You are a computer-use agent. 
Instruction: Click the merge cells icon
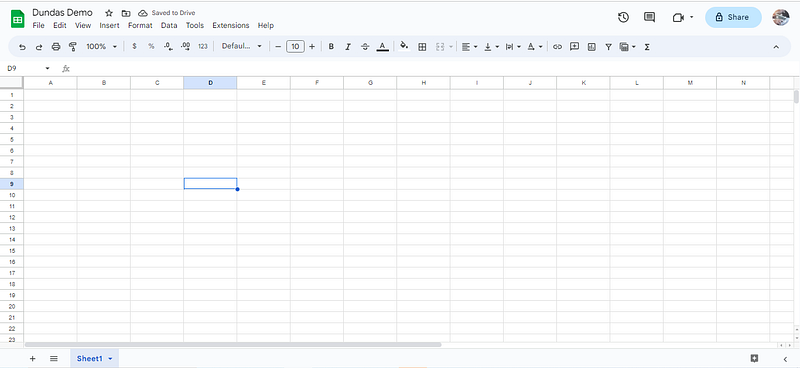click(440, 46)
